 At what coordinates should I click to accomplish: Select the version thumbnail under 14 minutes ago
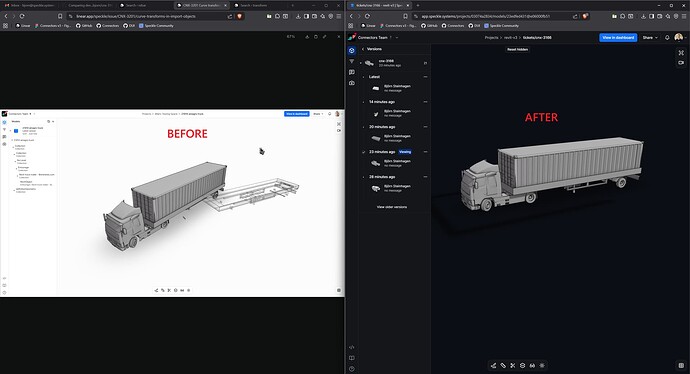point(376,114)
